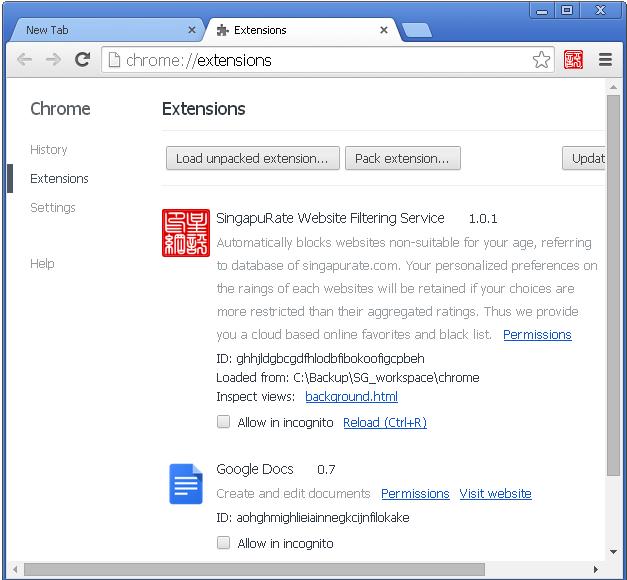Screen dimensions: 627x580
Task: Click the Google Docs blue document icon
Action: click(186, 484)
